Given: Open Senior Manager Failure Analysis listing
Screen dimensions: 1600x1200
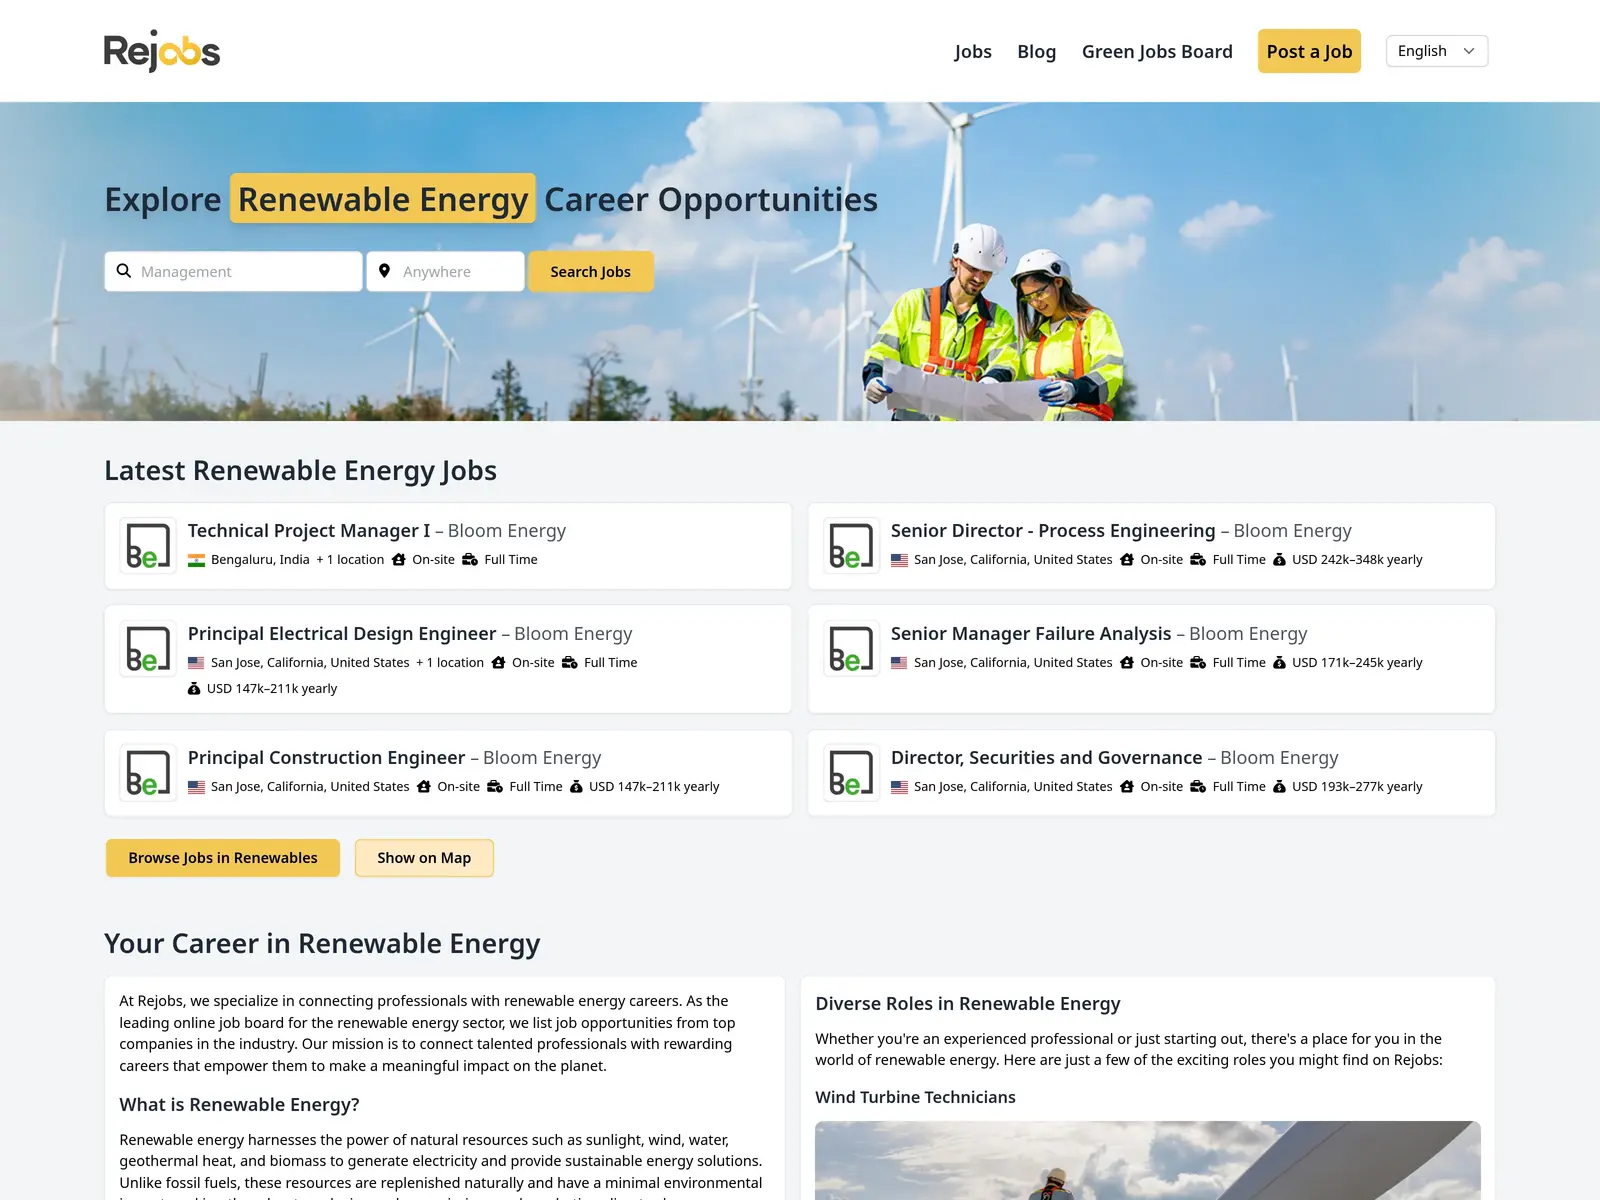Looking at the screenshot, I should 1031,634.
